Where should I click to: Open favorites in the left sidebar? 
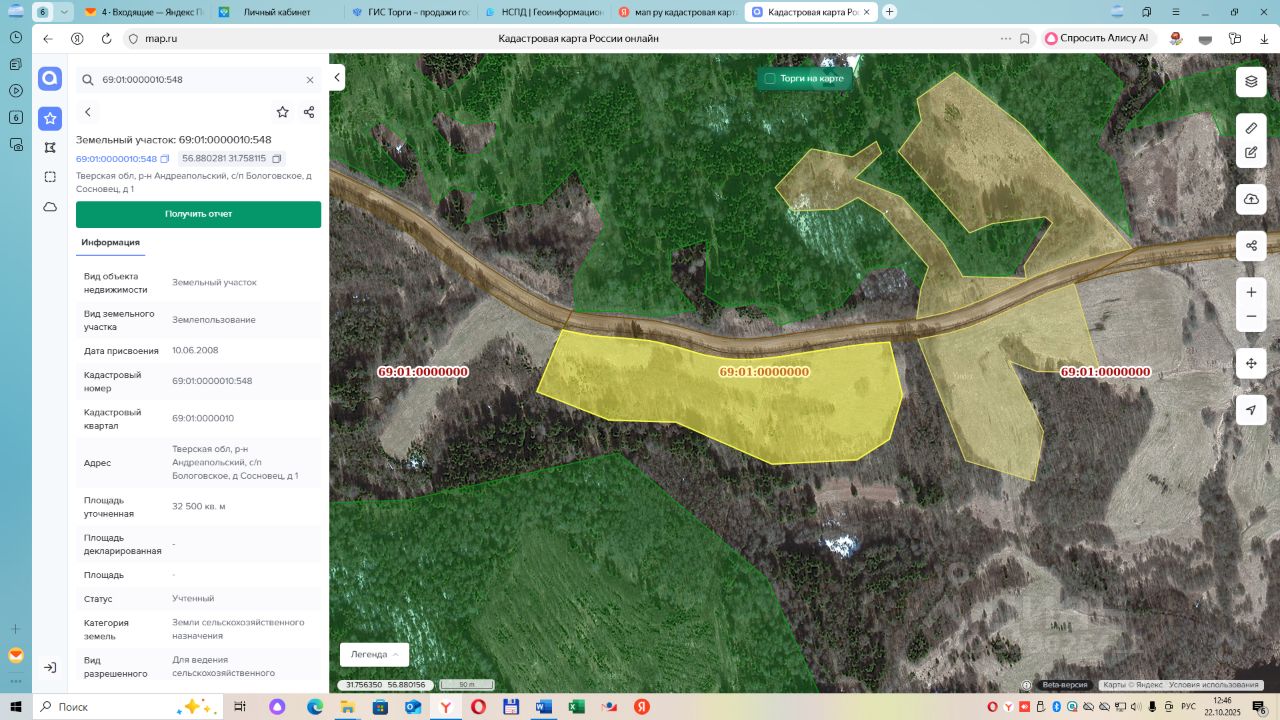(x=50, y=118)
